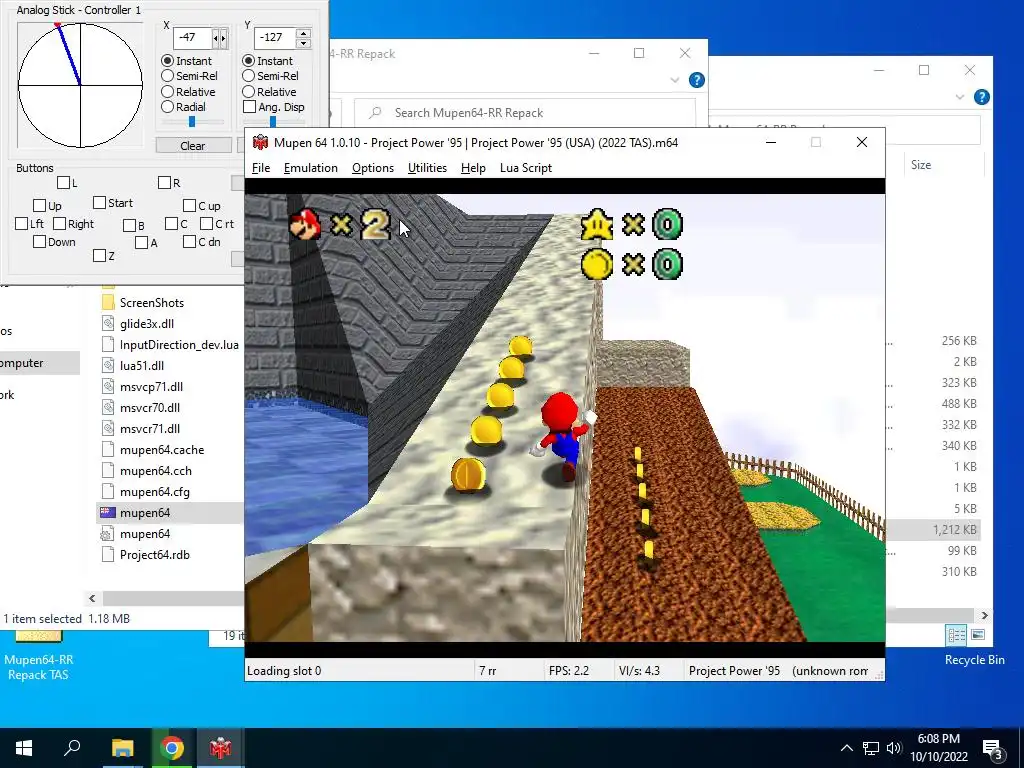Image resolution: width=1024 pixels, height=768 pixels.
Task: Open the Lua Script menu
Action: tap(526, 168)
